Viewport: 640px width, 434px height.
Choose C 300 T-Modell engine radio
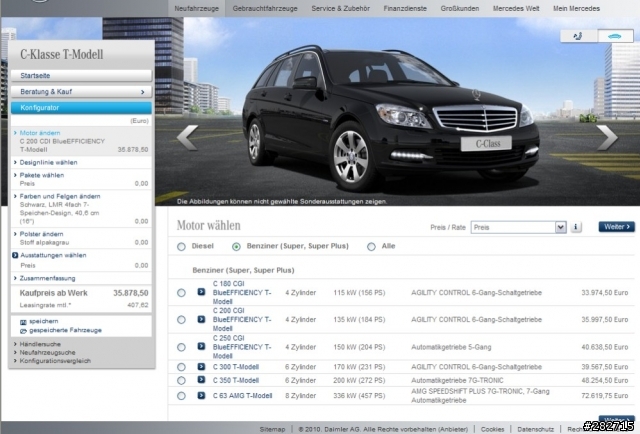(181, 367)
